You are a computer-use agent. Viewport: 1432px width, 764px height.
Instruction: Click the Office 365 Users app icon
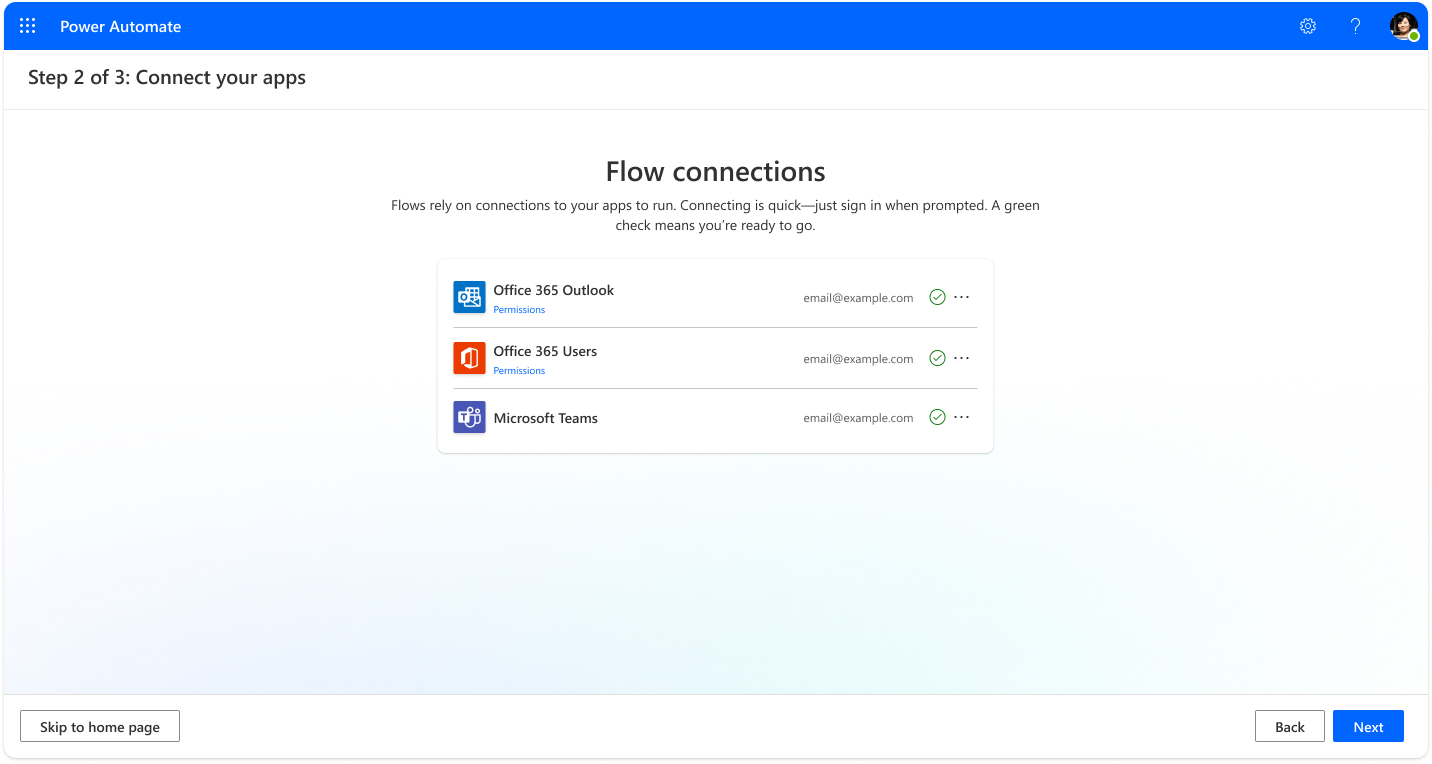[469, 358]
